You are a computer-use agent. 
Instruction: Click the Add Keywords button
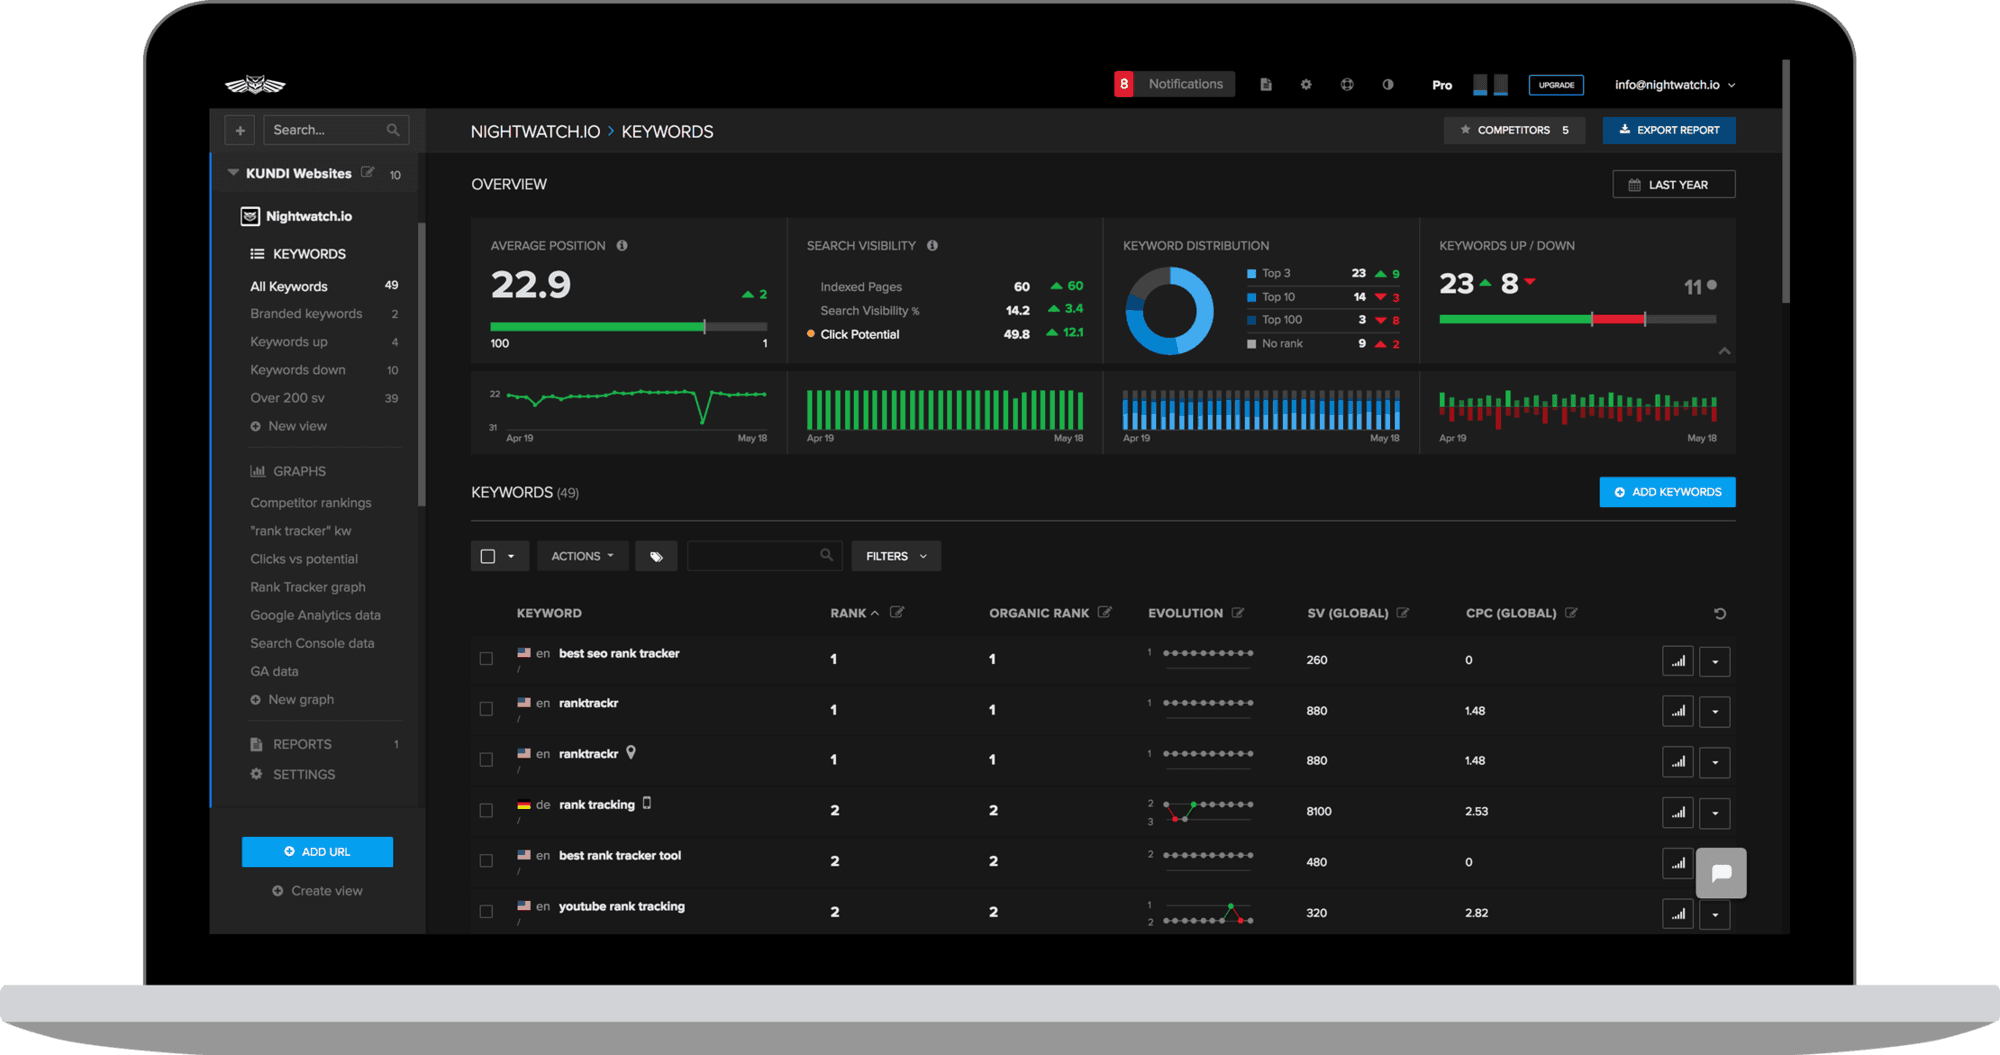pos(1667,492)
